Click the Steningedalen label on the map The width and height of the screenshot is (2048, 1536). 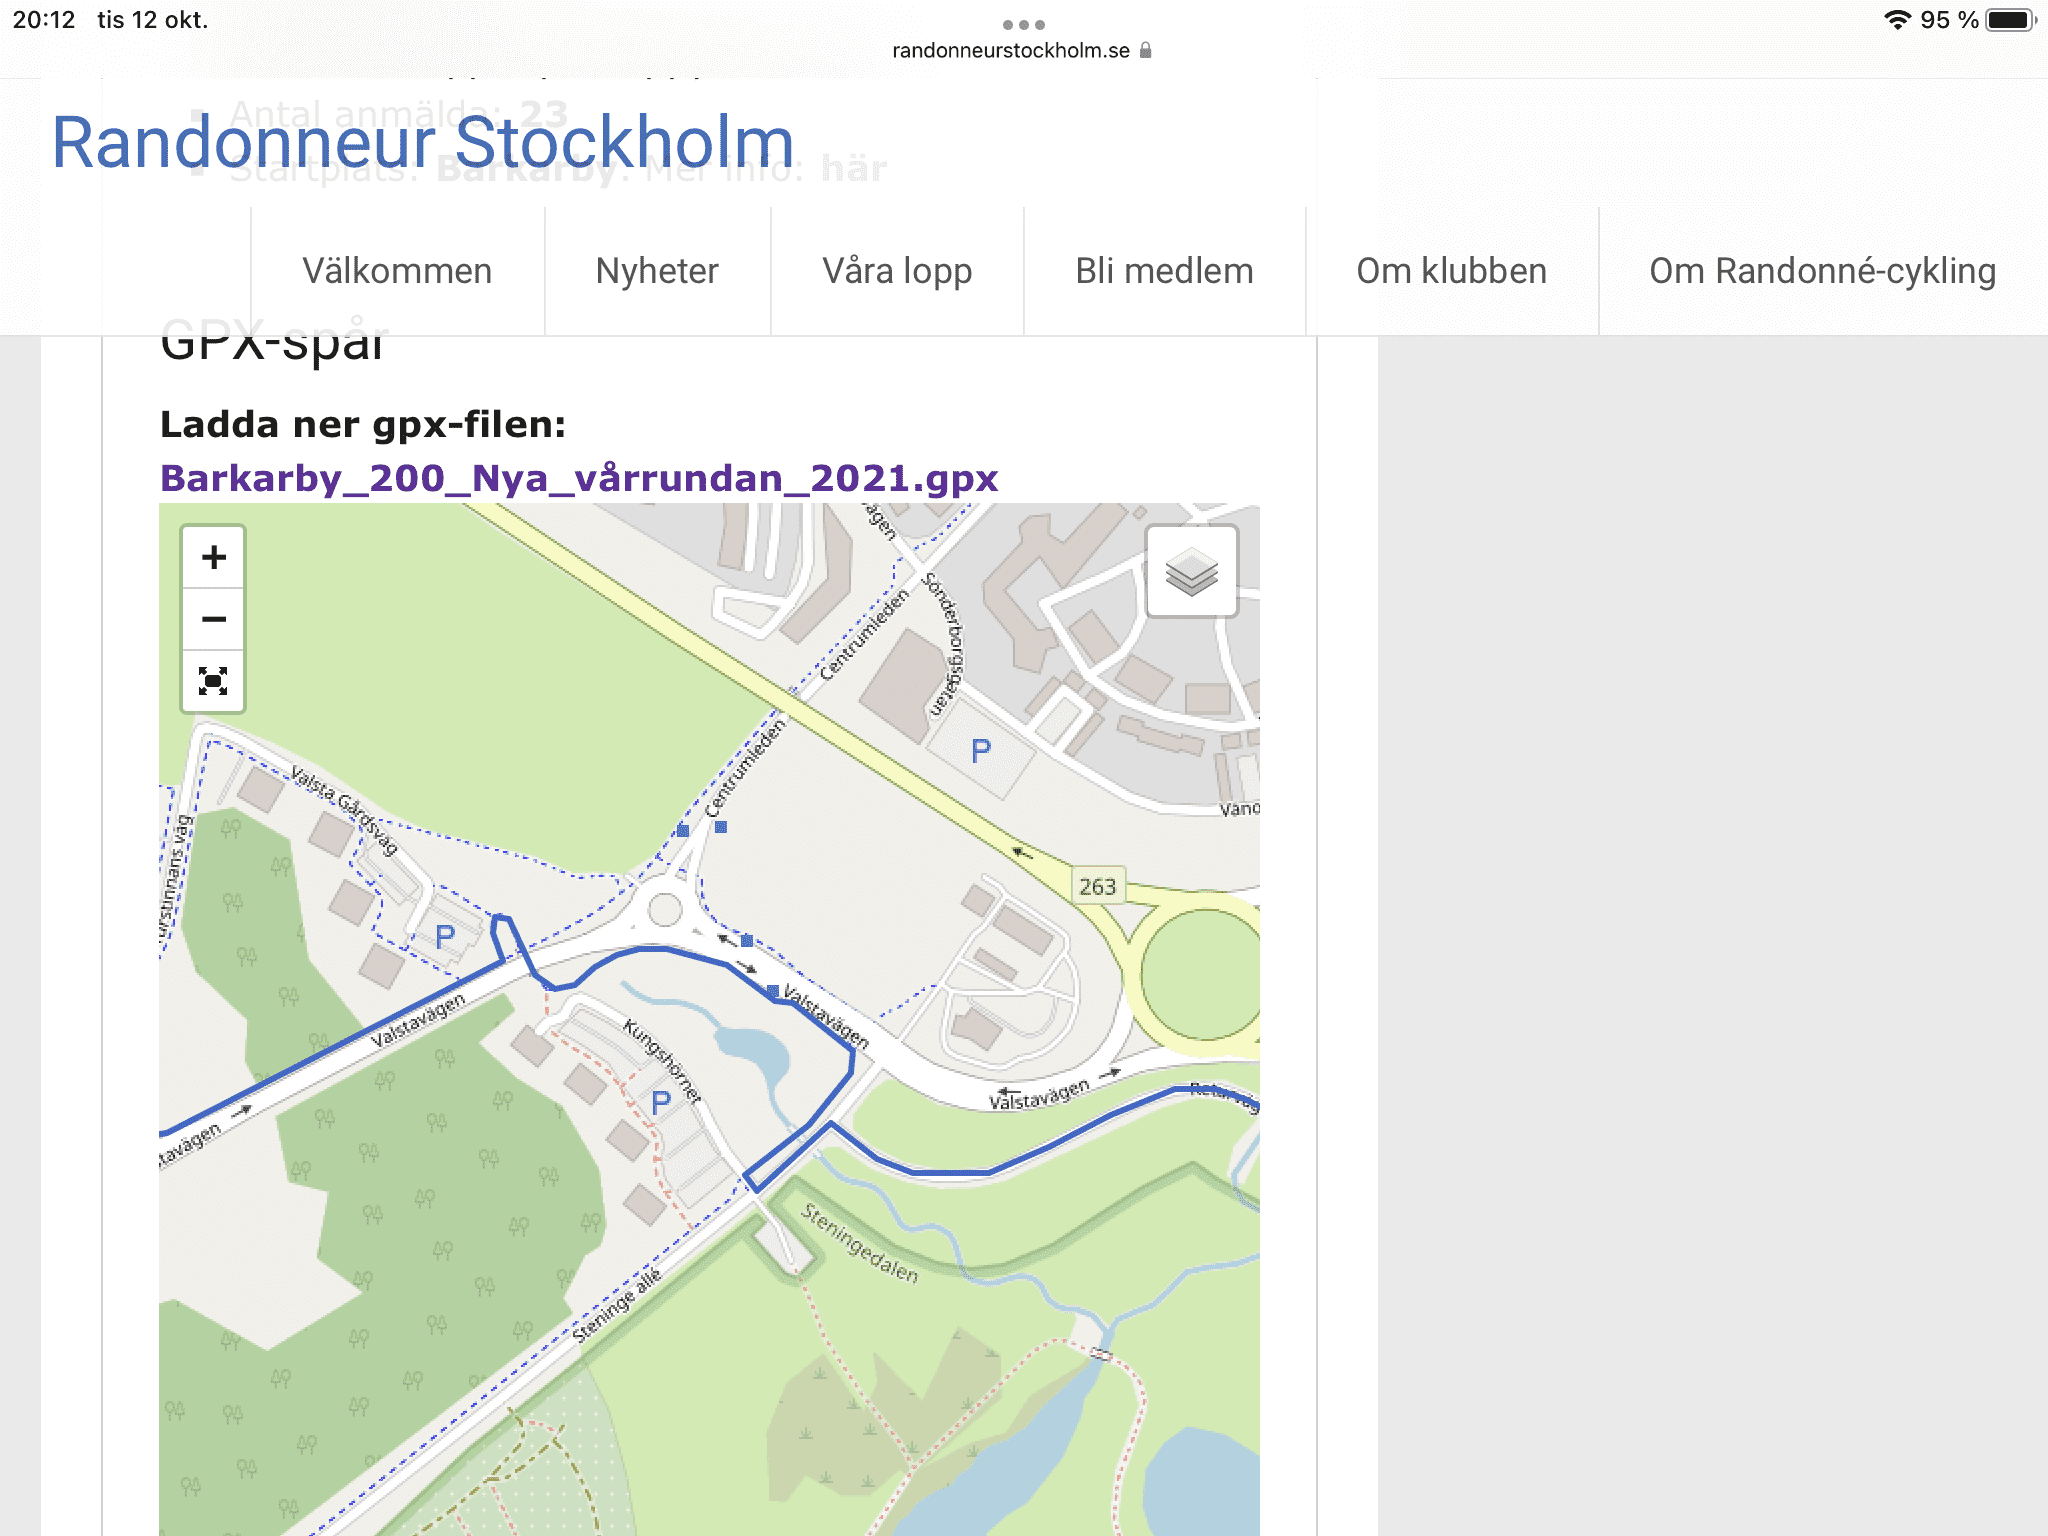tap(860, 1243)
